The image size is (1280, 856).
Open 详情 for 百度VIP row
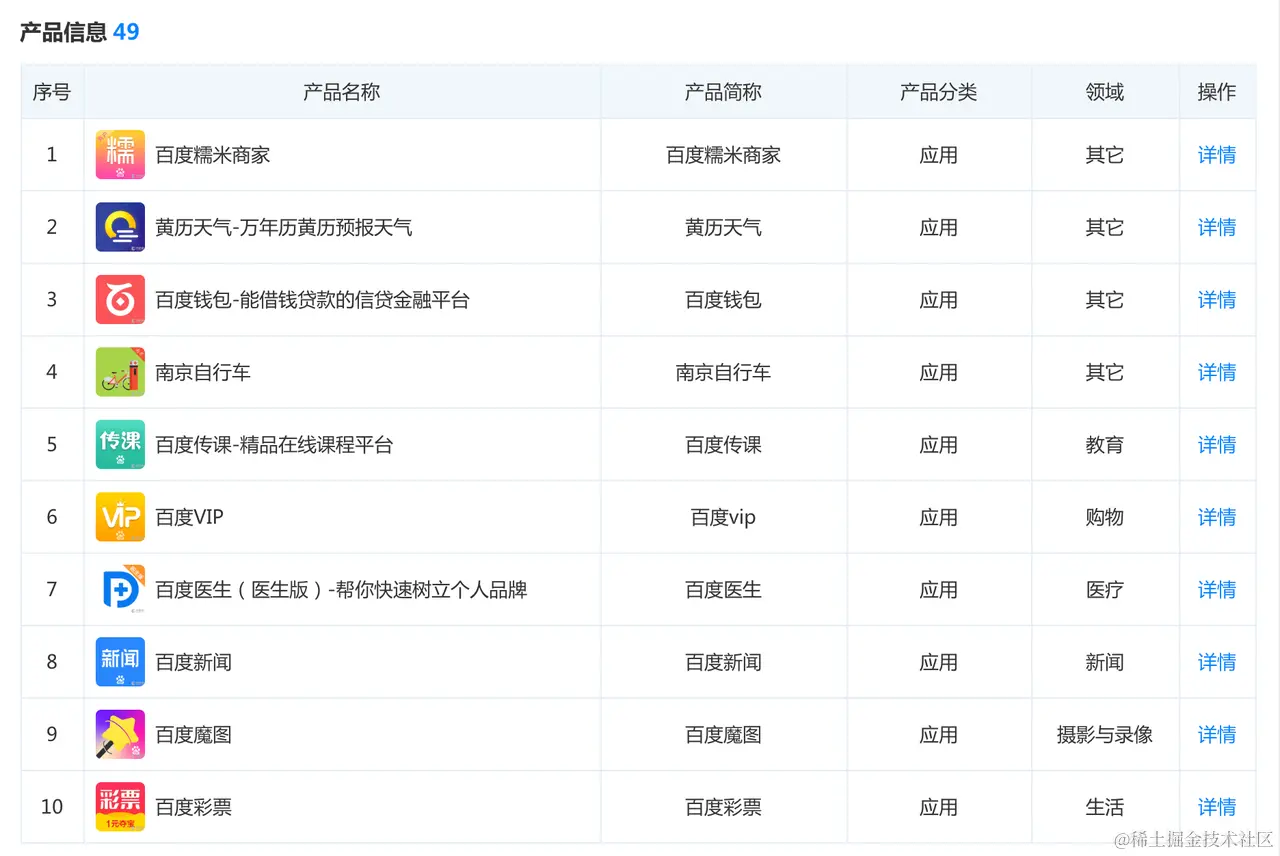(x=1217, y=517)
